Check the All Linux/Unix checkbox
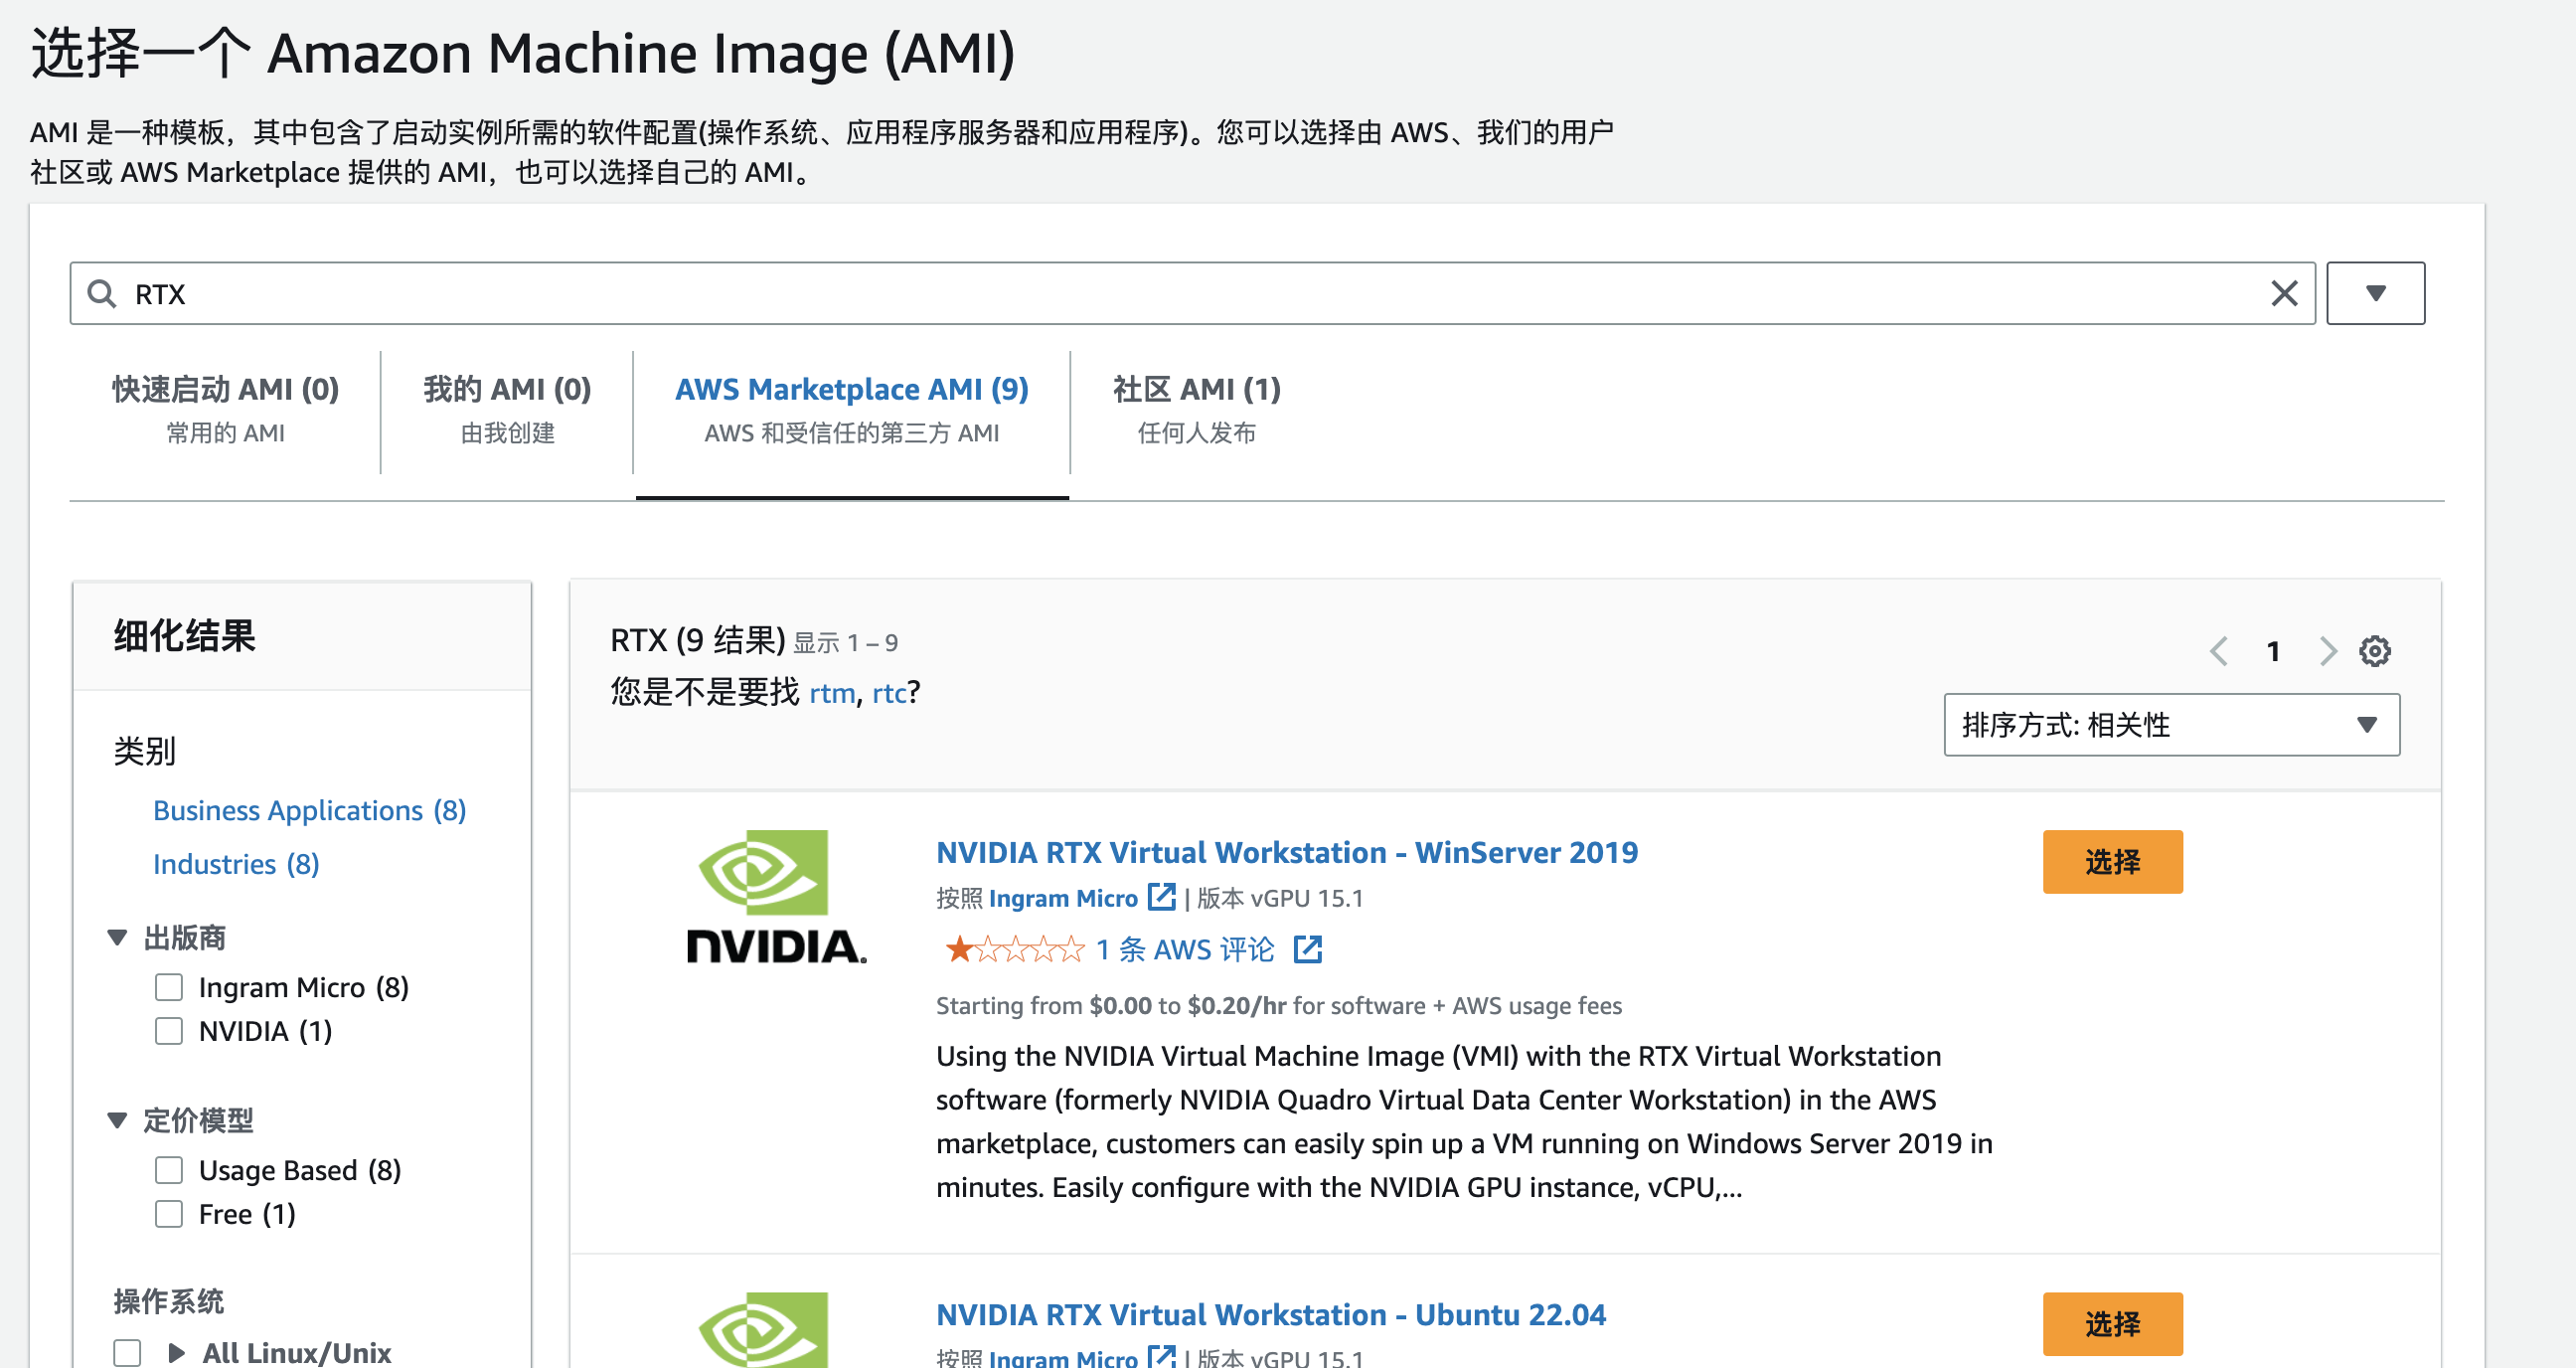2576x1368 pixels. [x=127, y=1352]
